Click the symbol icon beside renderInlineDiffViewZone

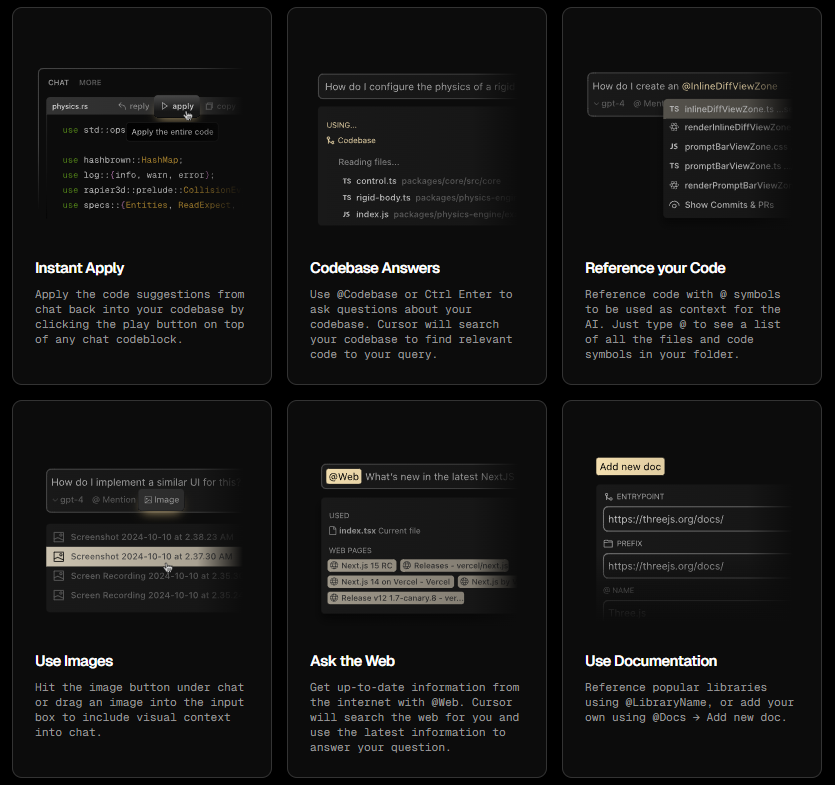[x=674, y=127]
